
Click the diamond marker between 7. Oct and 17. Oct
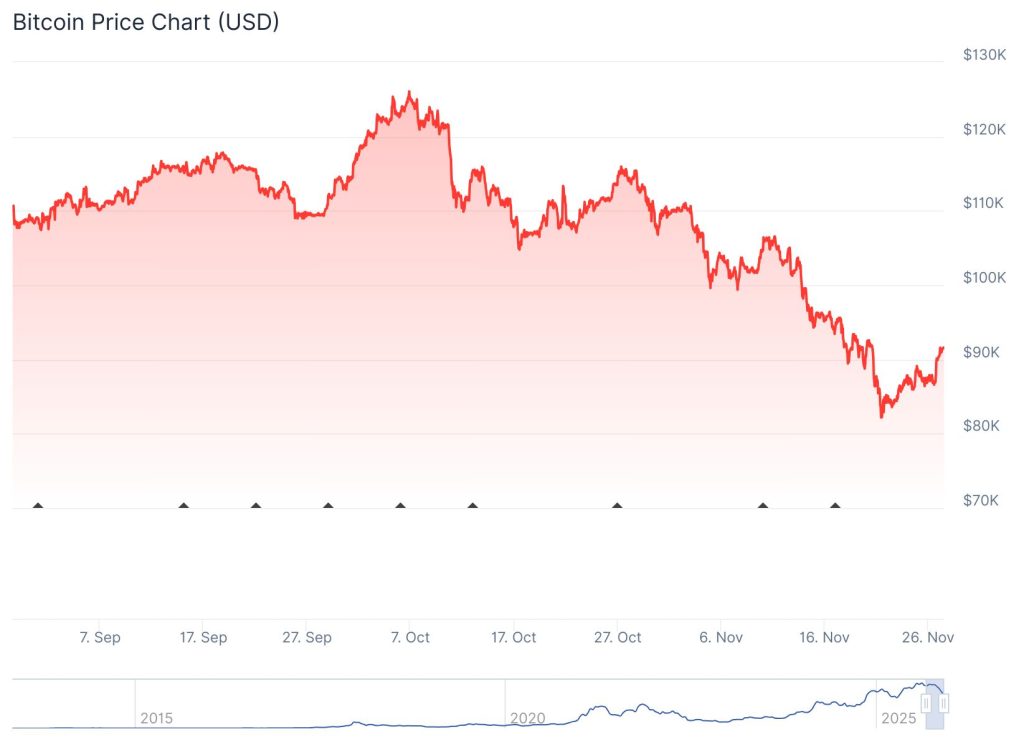(x=472, y=506)
